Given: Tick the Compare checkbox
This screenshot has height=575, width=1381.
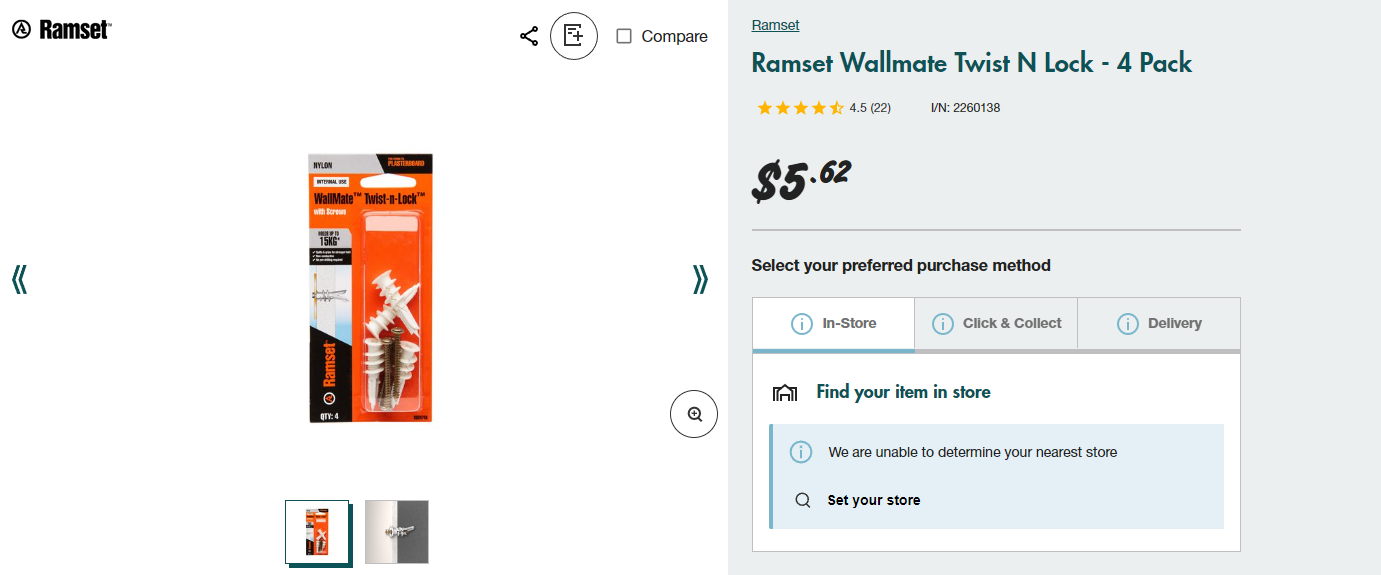Looking at the screenshot, I should [624, 37].
